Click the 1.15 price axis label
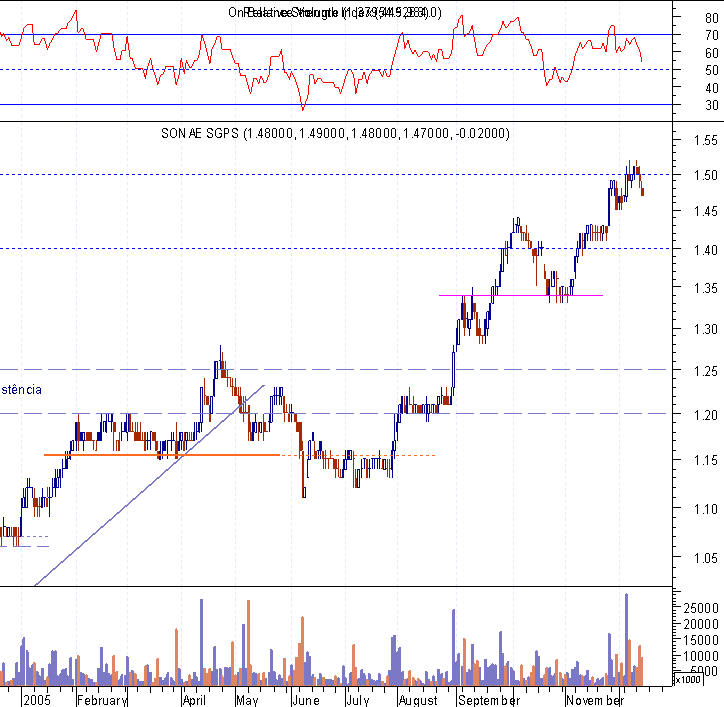Image resolution: width=724 pixels, height=707 pixels. 706,460
